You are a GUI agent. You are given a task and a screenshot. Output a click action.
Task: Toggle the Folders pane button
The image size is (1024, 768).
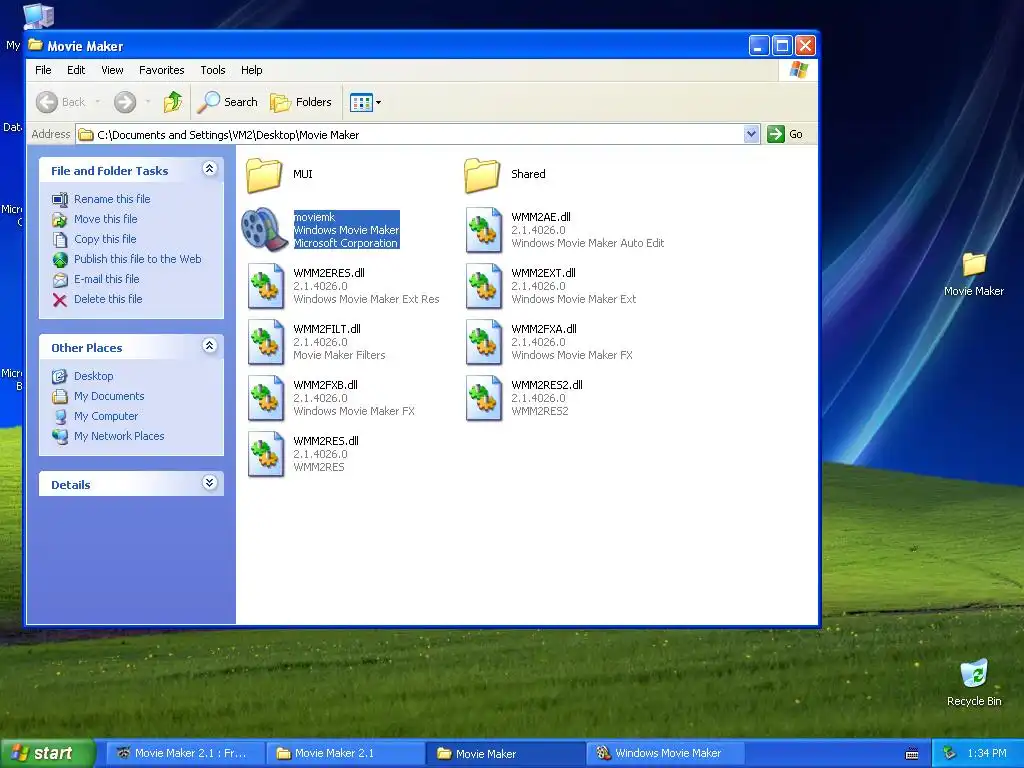click(302, 102)
